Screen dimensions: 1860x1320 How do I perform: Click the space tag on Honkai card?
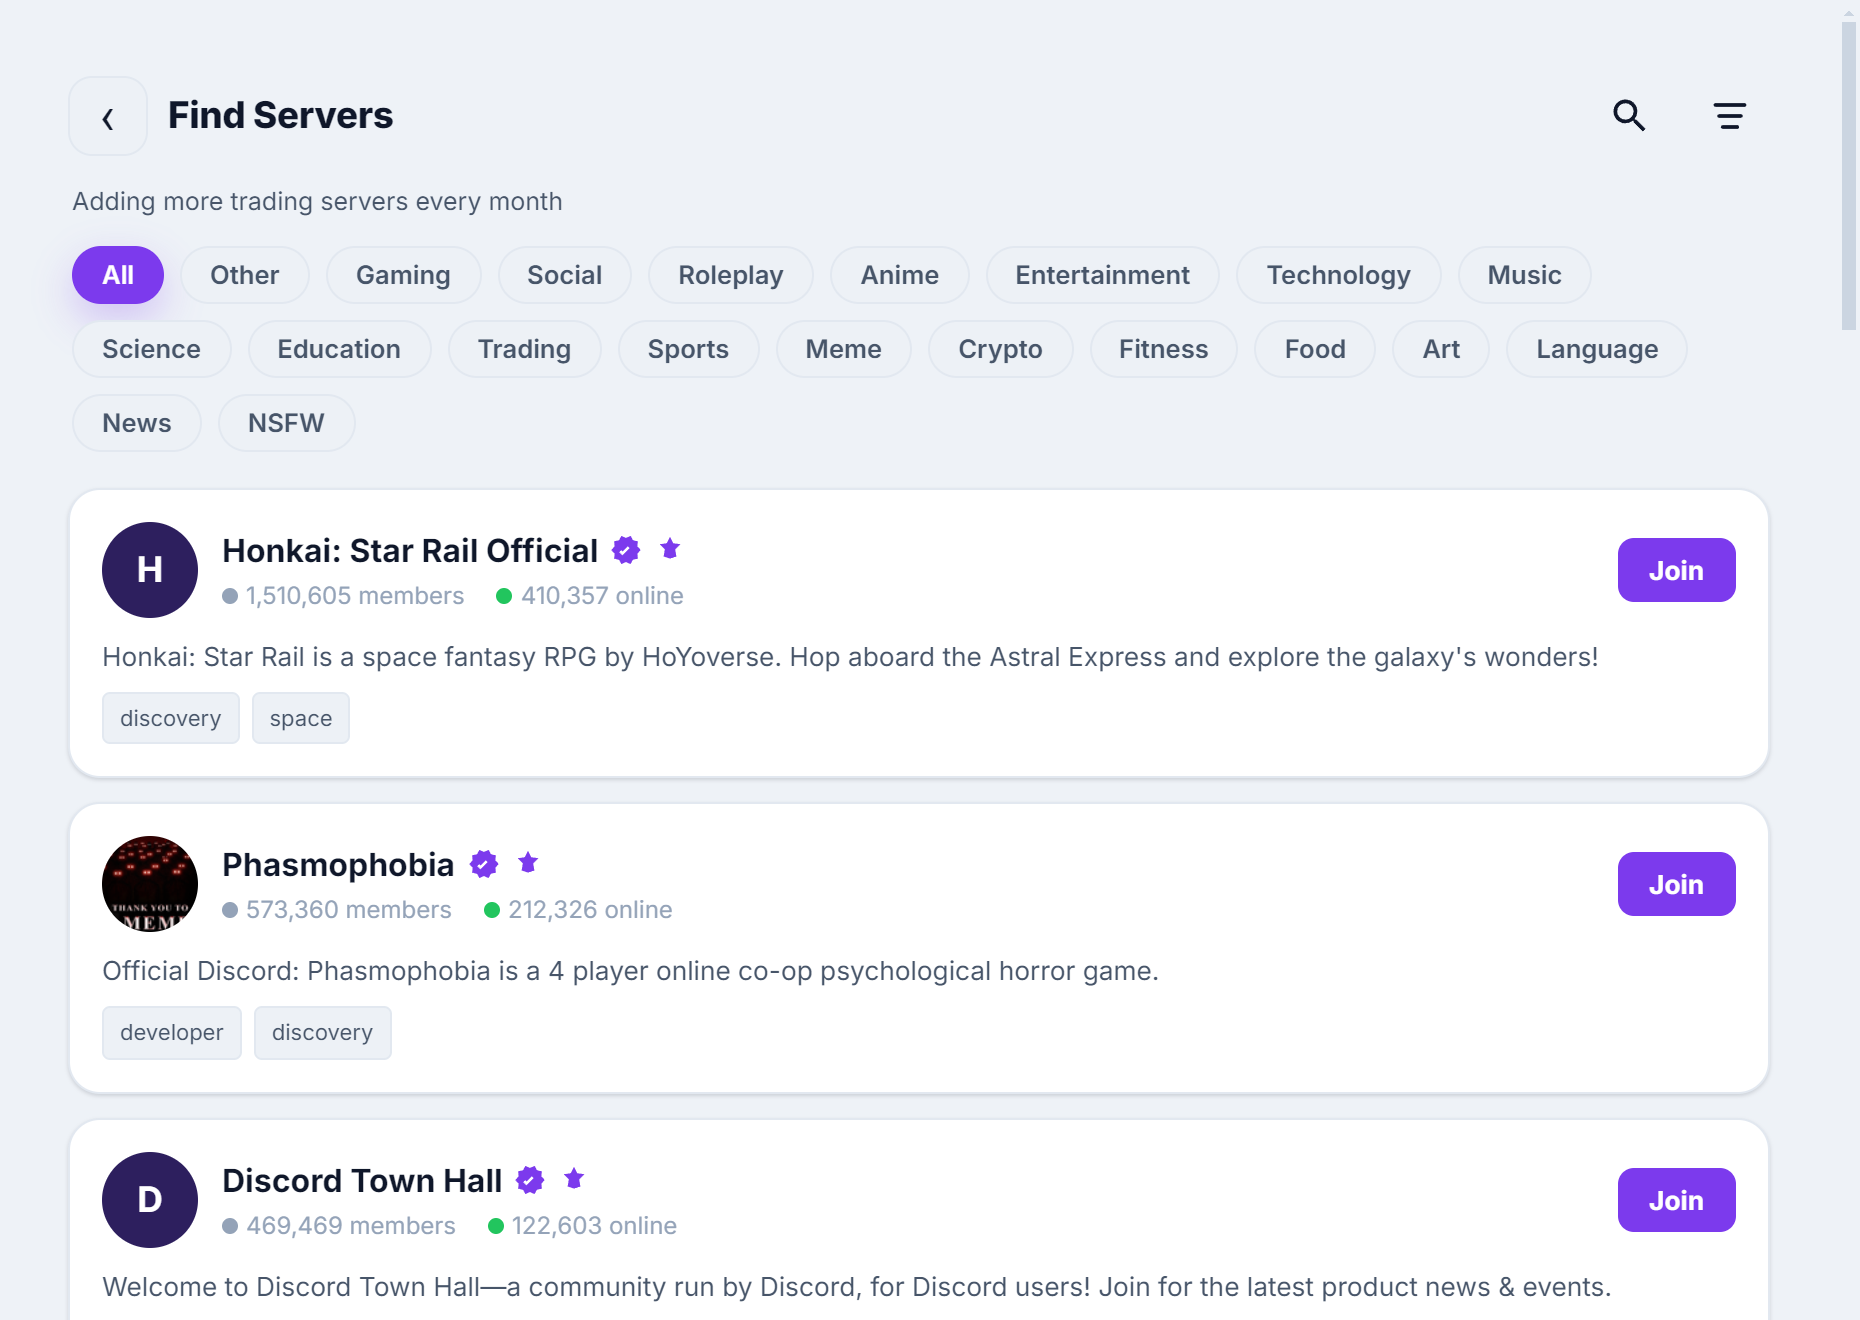pyautogui.click(x=301, y=718)
